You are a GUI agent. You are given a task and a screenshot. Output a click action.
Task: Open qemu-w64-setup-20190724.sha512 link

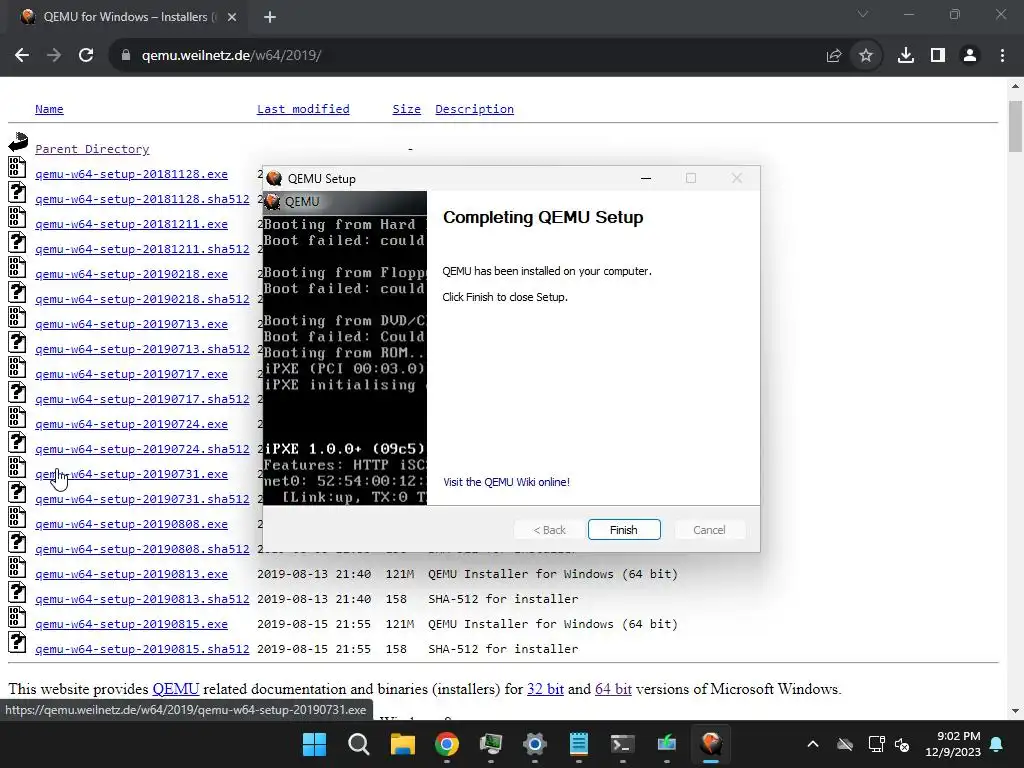(x=142, y=449)
